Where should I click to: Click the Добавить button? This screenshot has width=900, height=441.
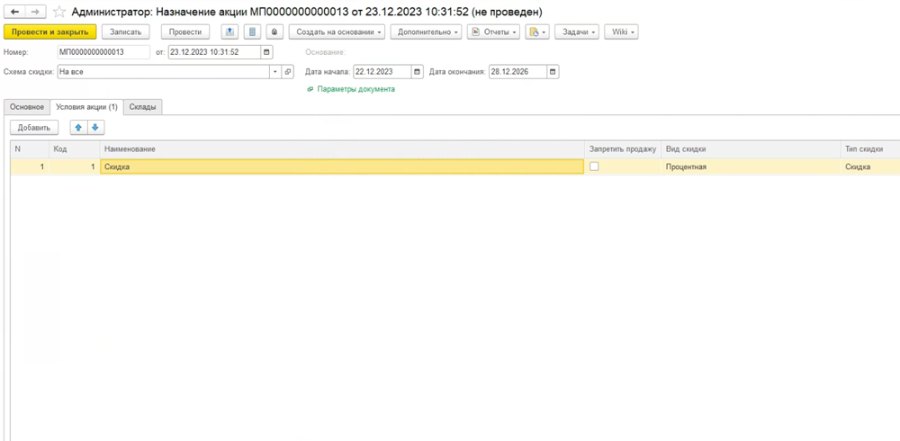tap(34, 127)
